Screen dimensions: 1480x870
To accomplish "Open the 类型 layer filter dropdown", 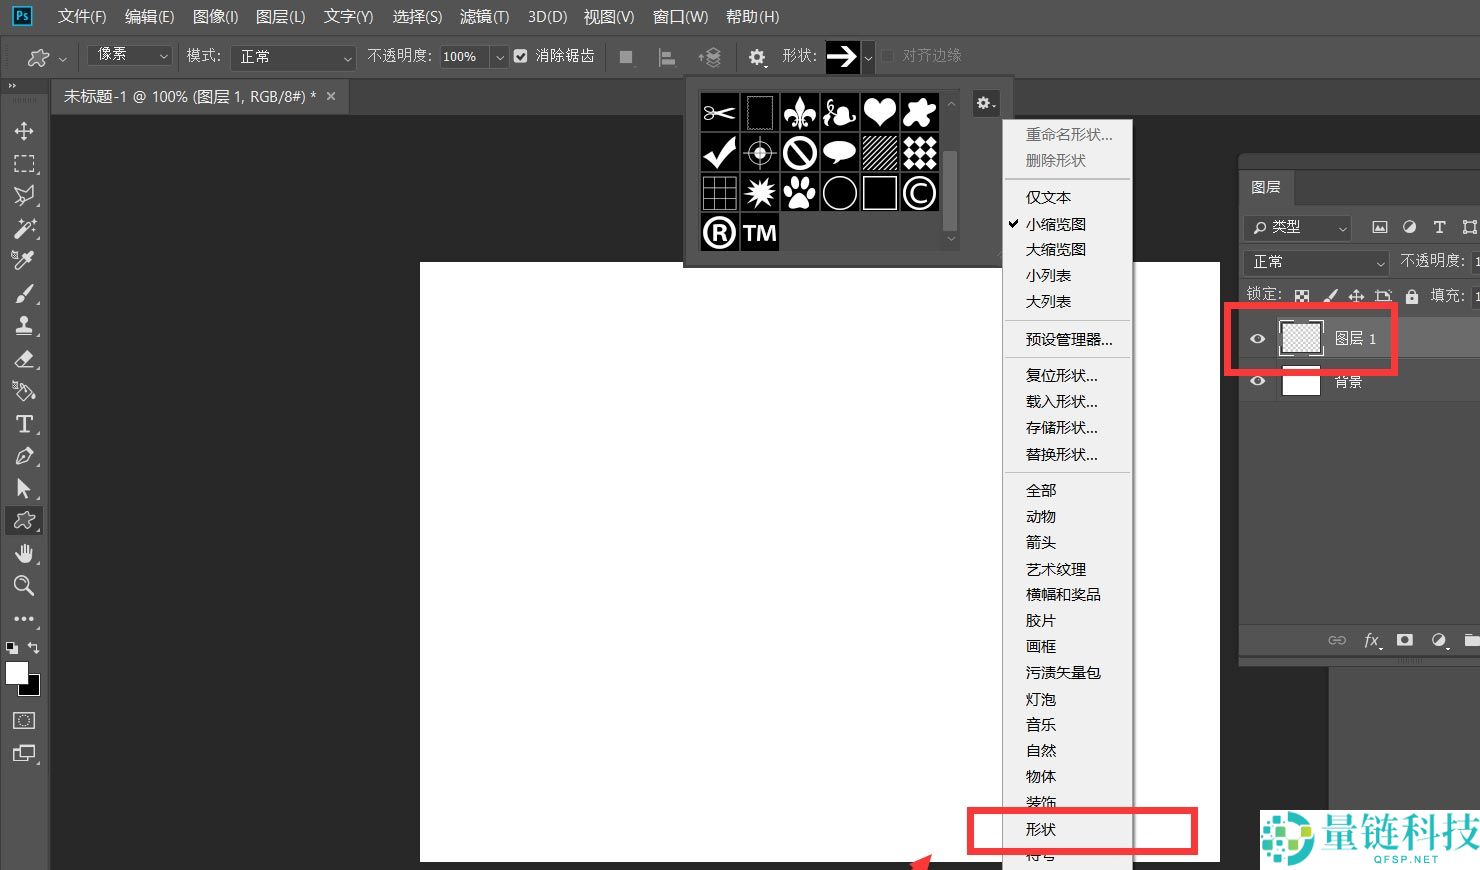I will [1298, 228].
